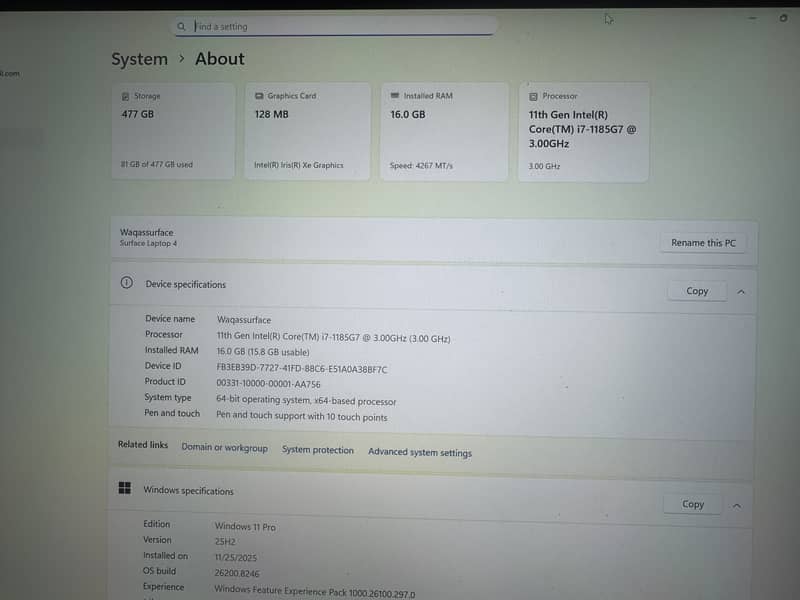Select the Product ID 00331-10000-00001-AA756
This screenshot has width=800, height=600.
click(x=268, y=384)
